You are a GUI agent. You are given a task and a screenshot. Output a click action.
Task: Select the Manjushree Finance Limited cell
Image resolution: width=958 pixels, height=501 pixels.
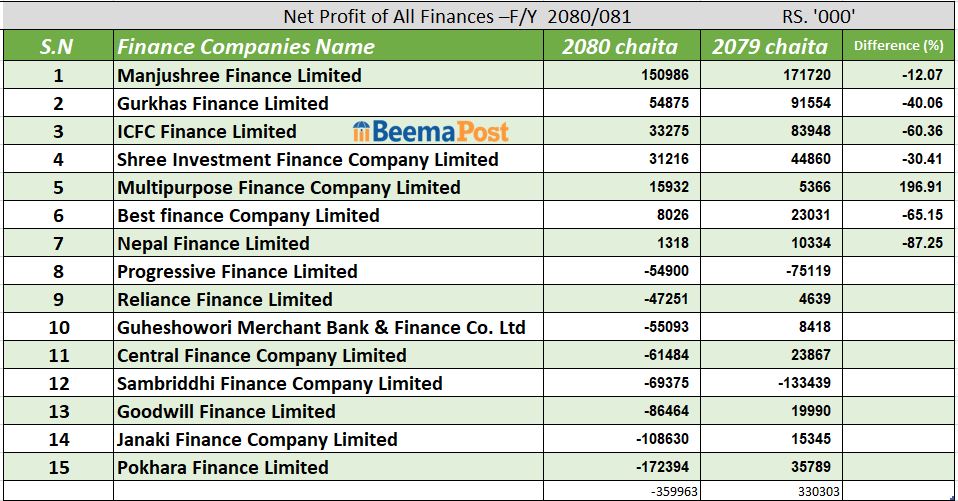tap(239, 75)
